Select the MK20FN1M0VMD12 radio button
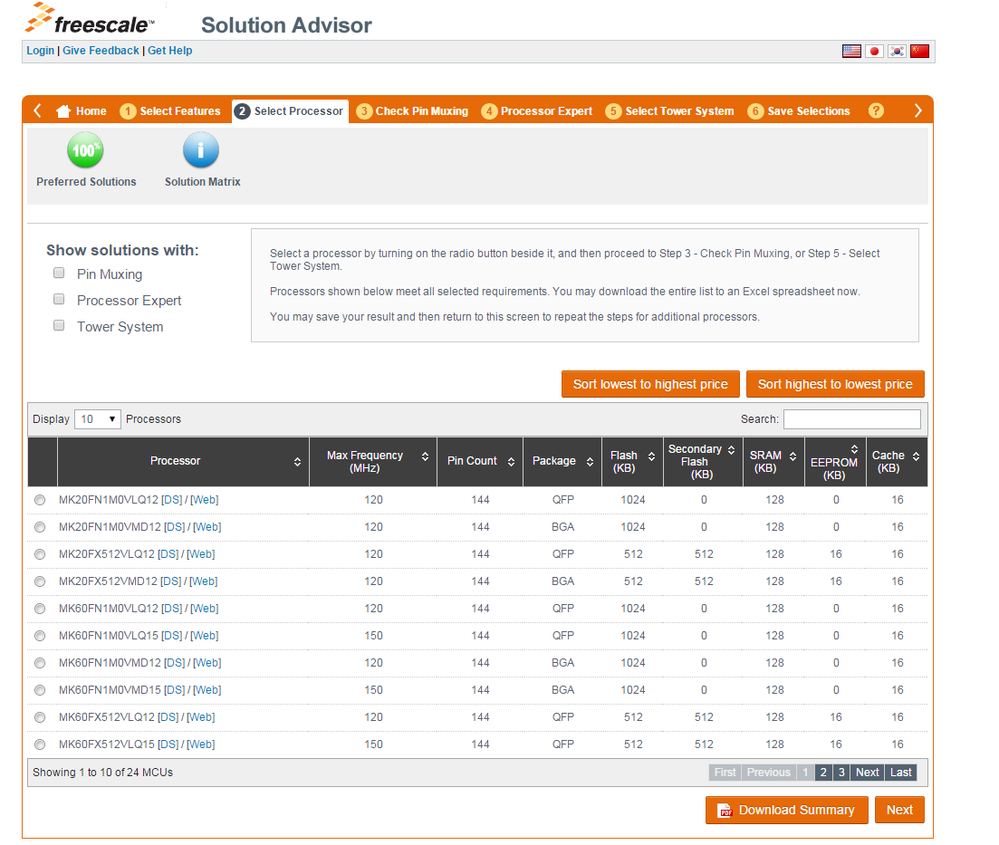999x845 pixels. coord(40,527)
